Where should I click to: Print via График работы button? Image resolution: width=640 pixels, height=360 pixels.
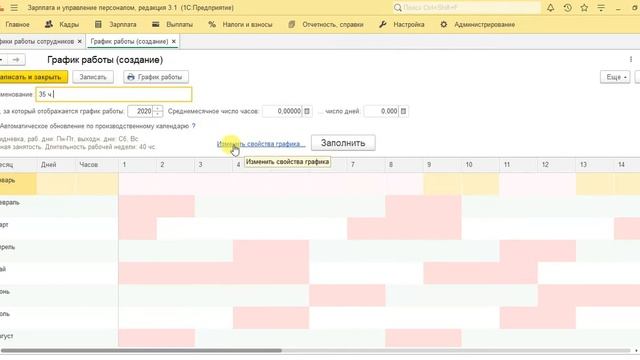click(x=156, y=77)
